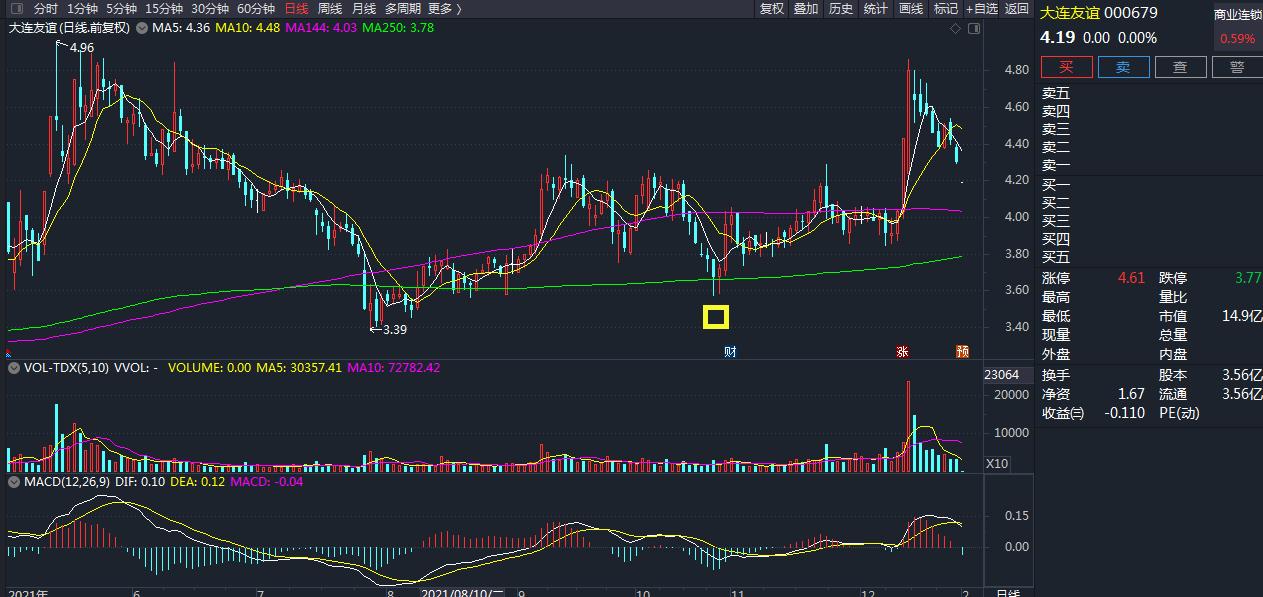Screen dimensions: 1263x597
Task: Expand VOL-TDX indicator dropdown arrow
Action: 13,368
